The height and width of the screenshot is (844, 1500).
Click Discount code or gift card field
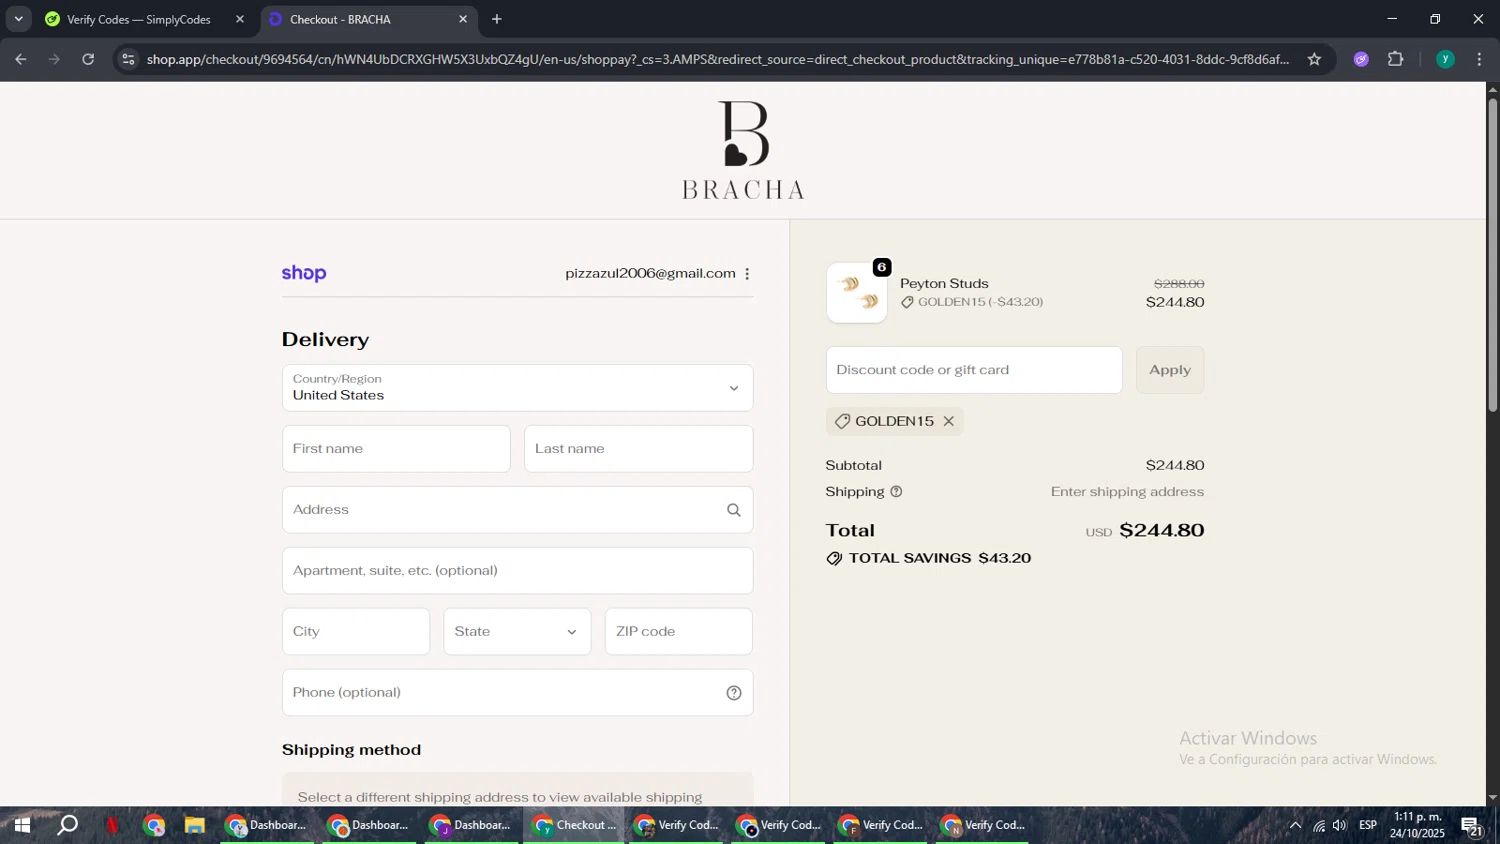pyautogui.click(x=974, y=370)
